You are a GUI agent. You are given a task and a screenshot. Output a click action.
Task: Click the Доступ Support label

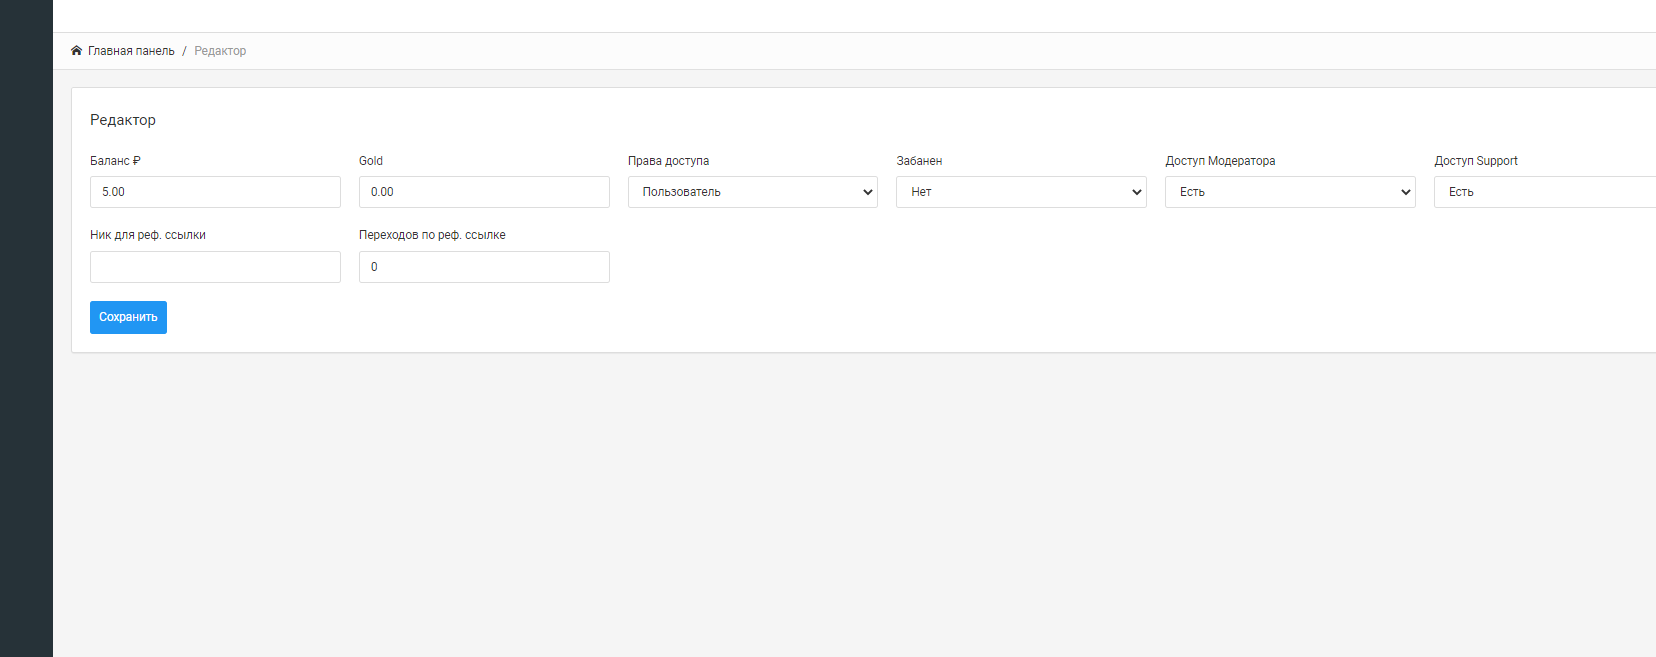click(1476, 161)
